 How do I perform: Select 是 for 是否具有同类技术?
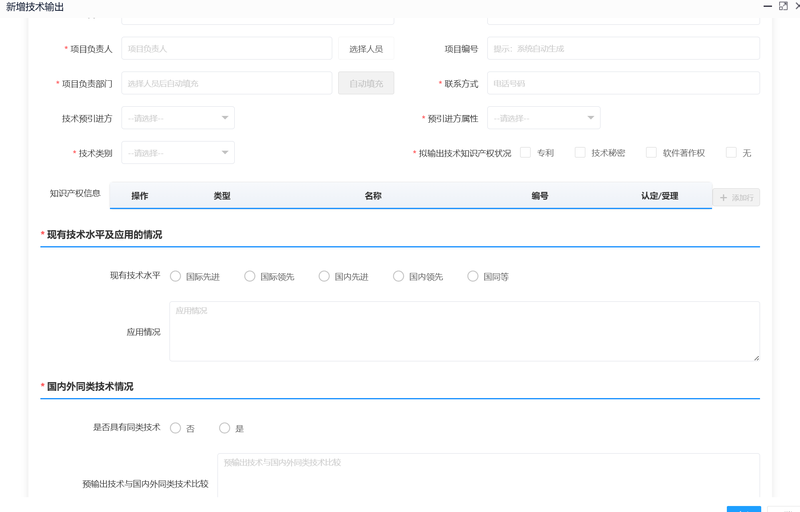click(225, 428)
